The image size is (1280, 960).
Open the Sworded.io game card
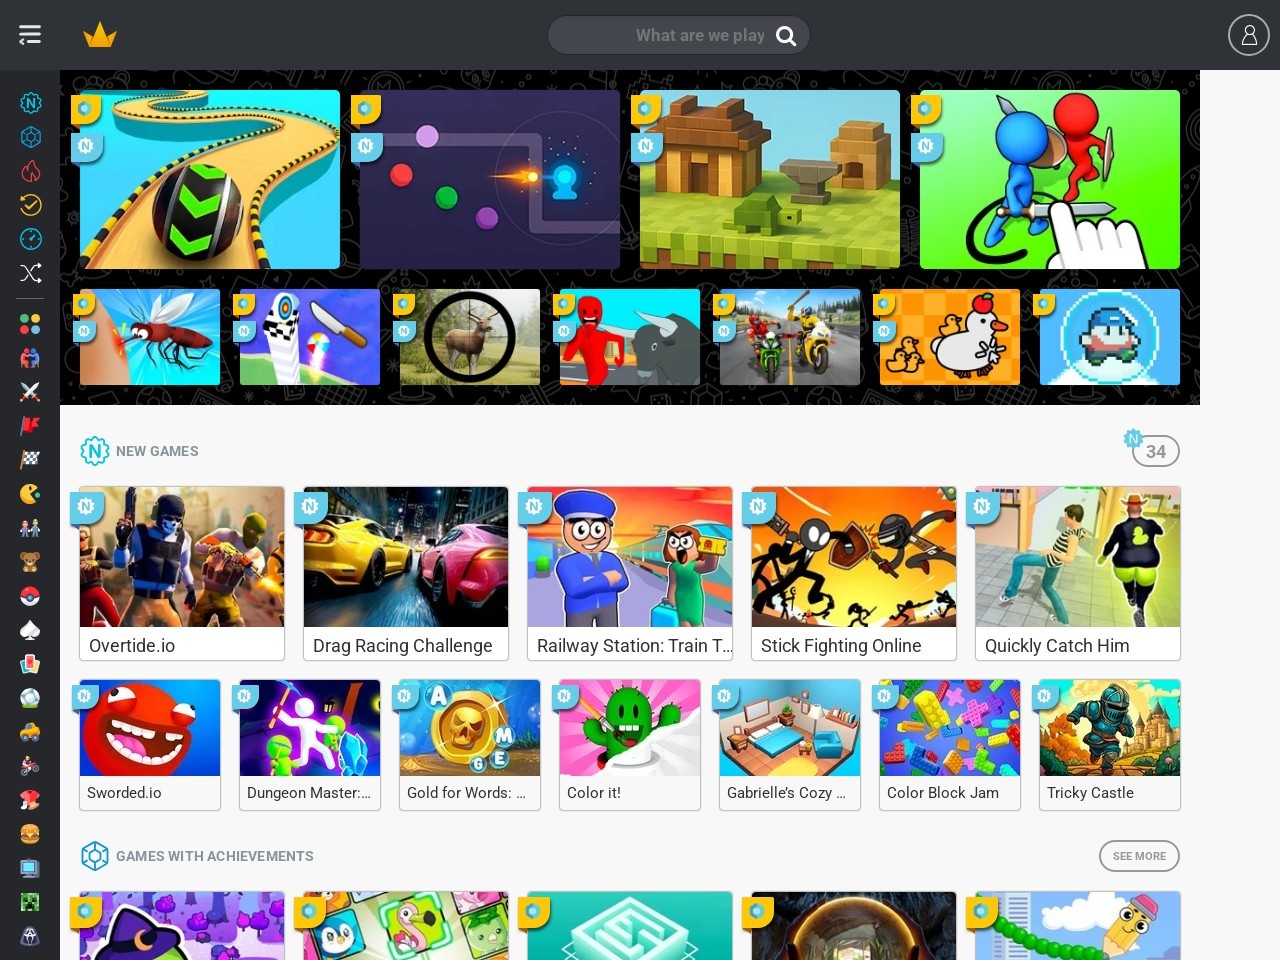[150, 744]
